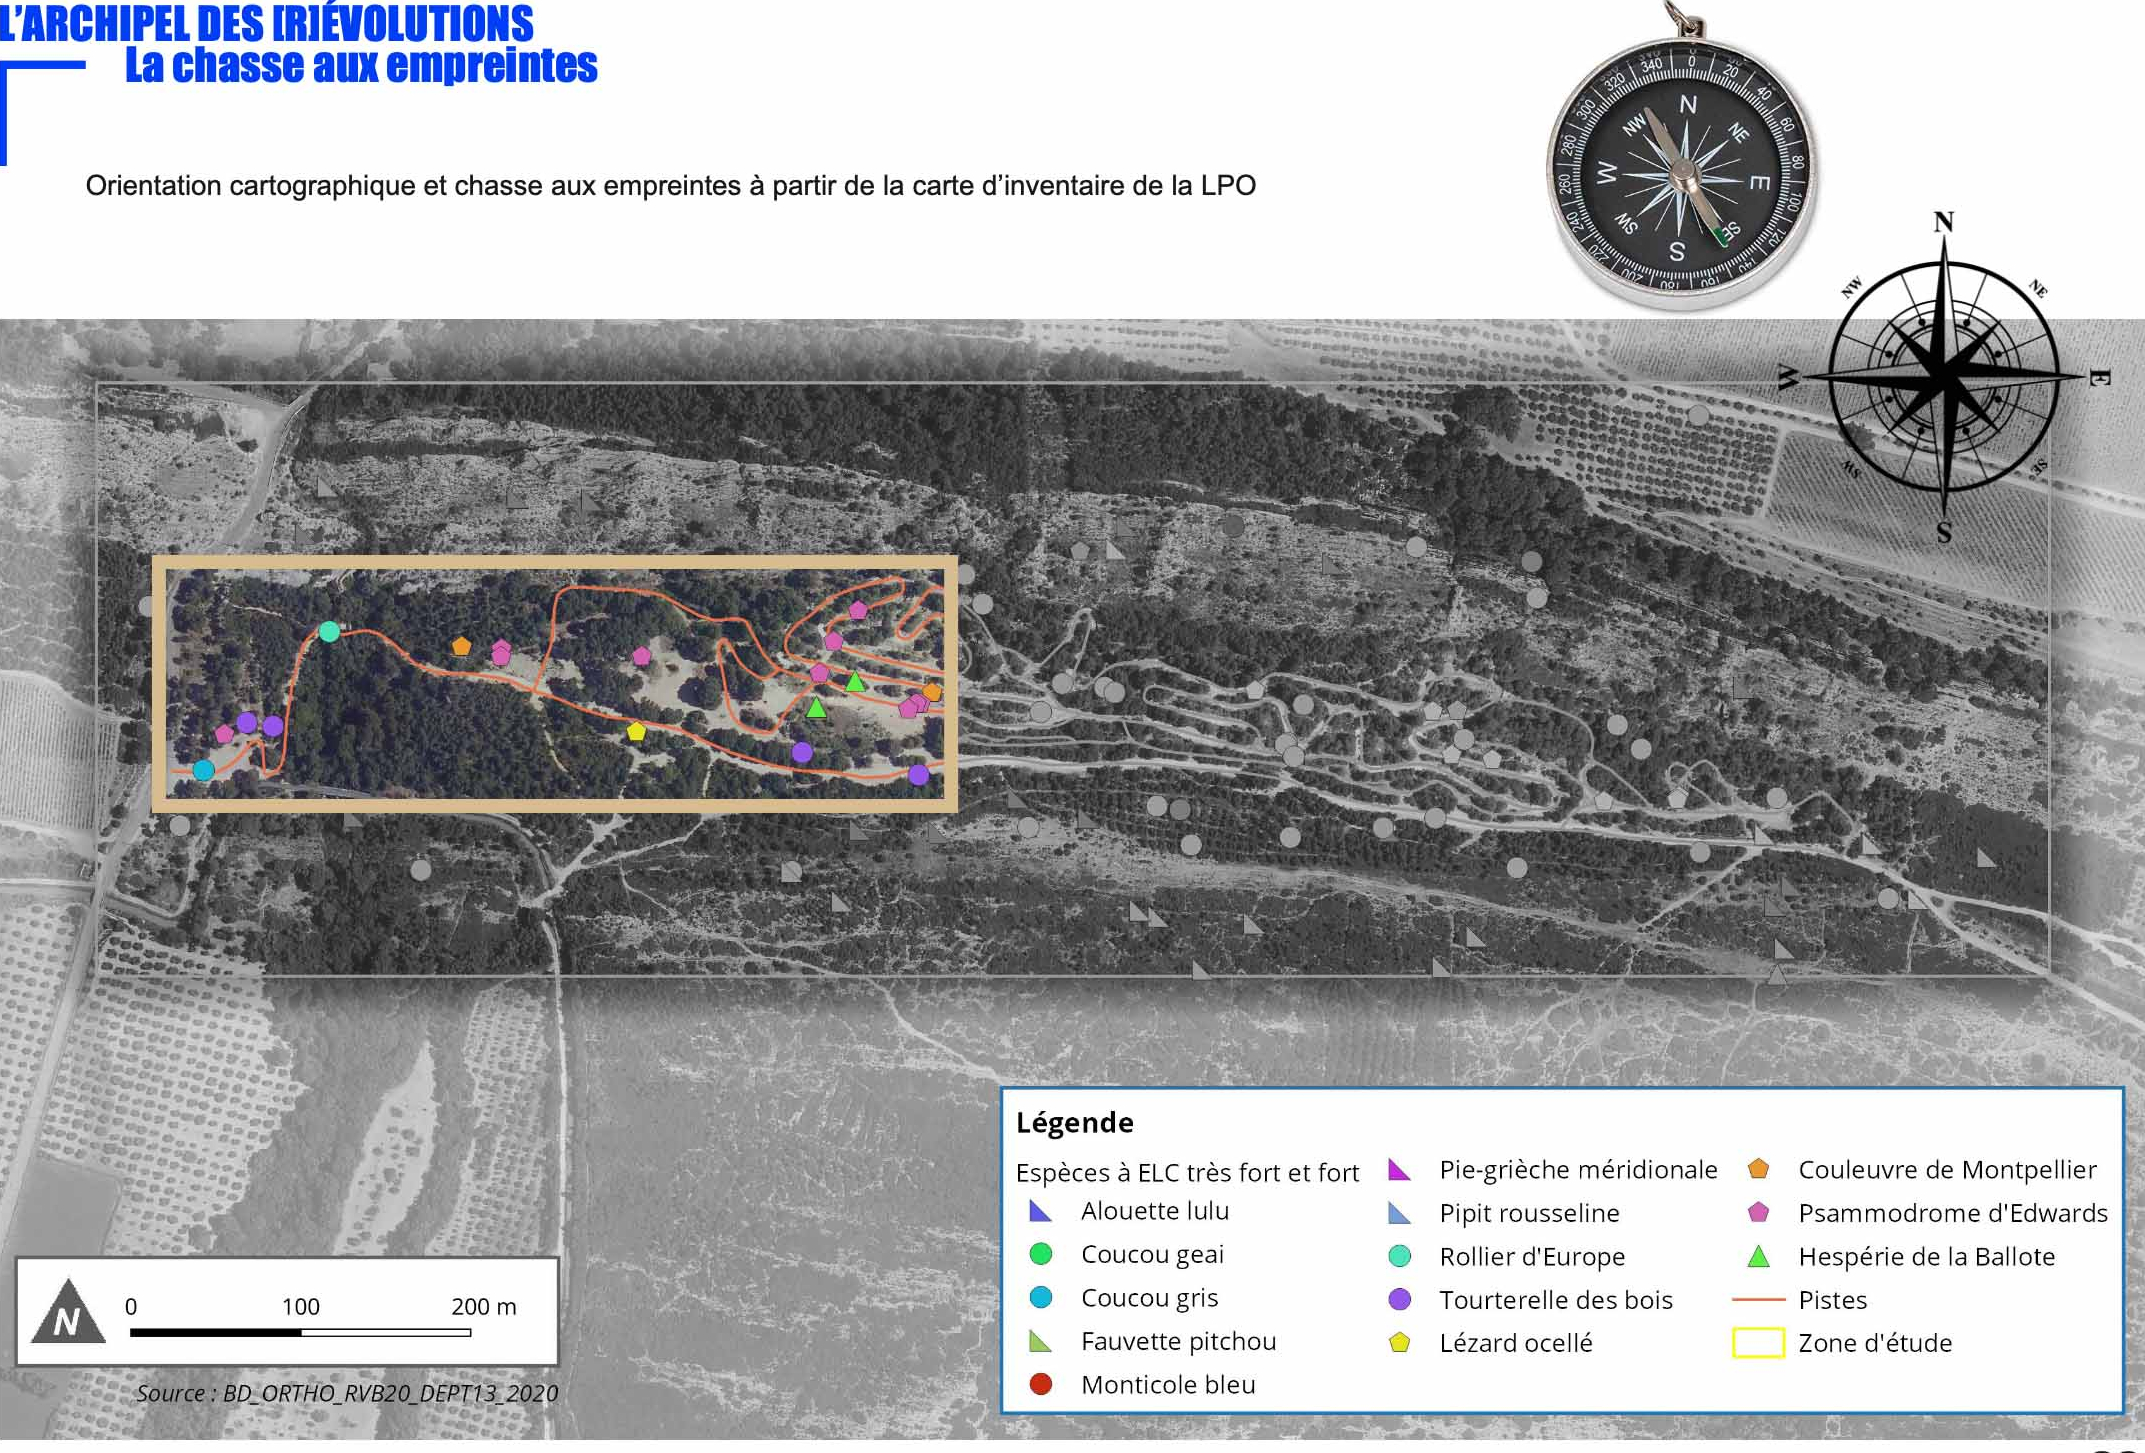Click the green Coucou geai legend circle

click(1040, 1254)
